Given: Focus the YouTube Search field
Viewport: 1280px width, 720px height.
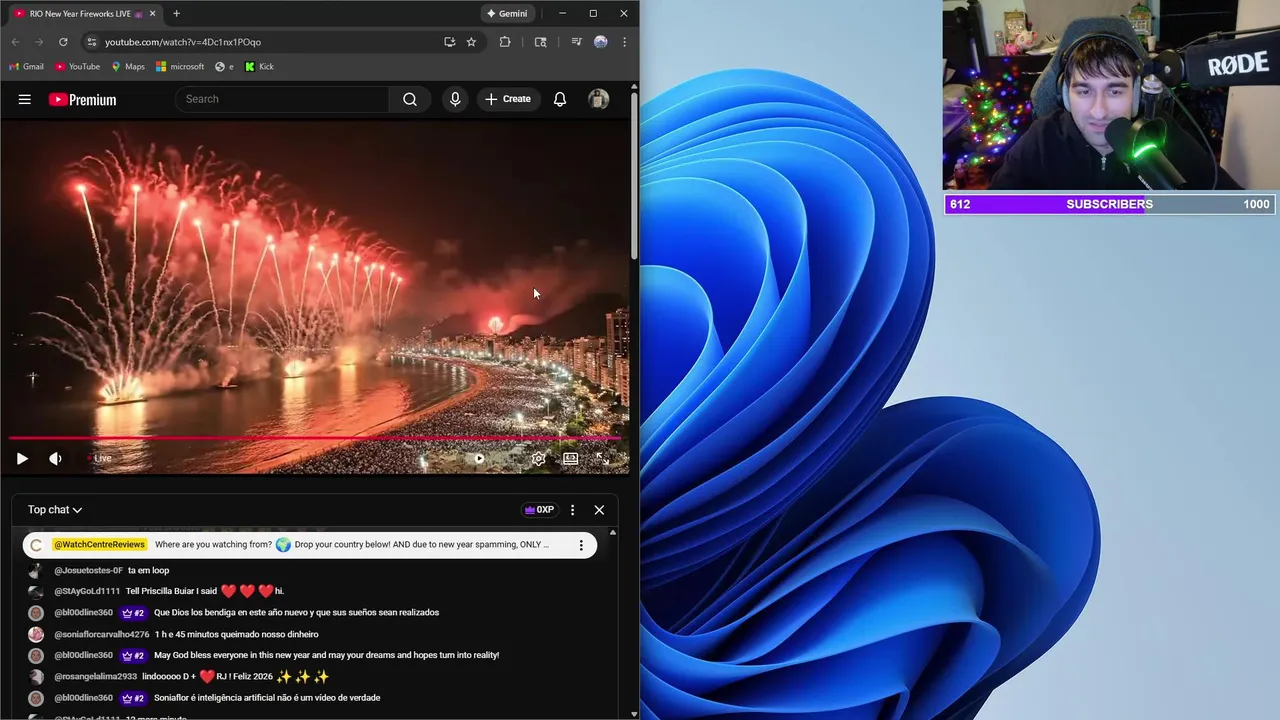Looking at the screenshot, I should [282, 99].
